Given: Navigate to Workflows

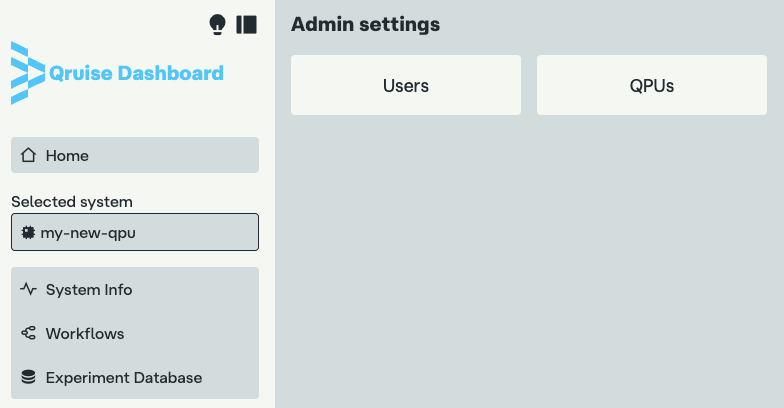Looking at the screenshot, I should [x=85, y=334].
